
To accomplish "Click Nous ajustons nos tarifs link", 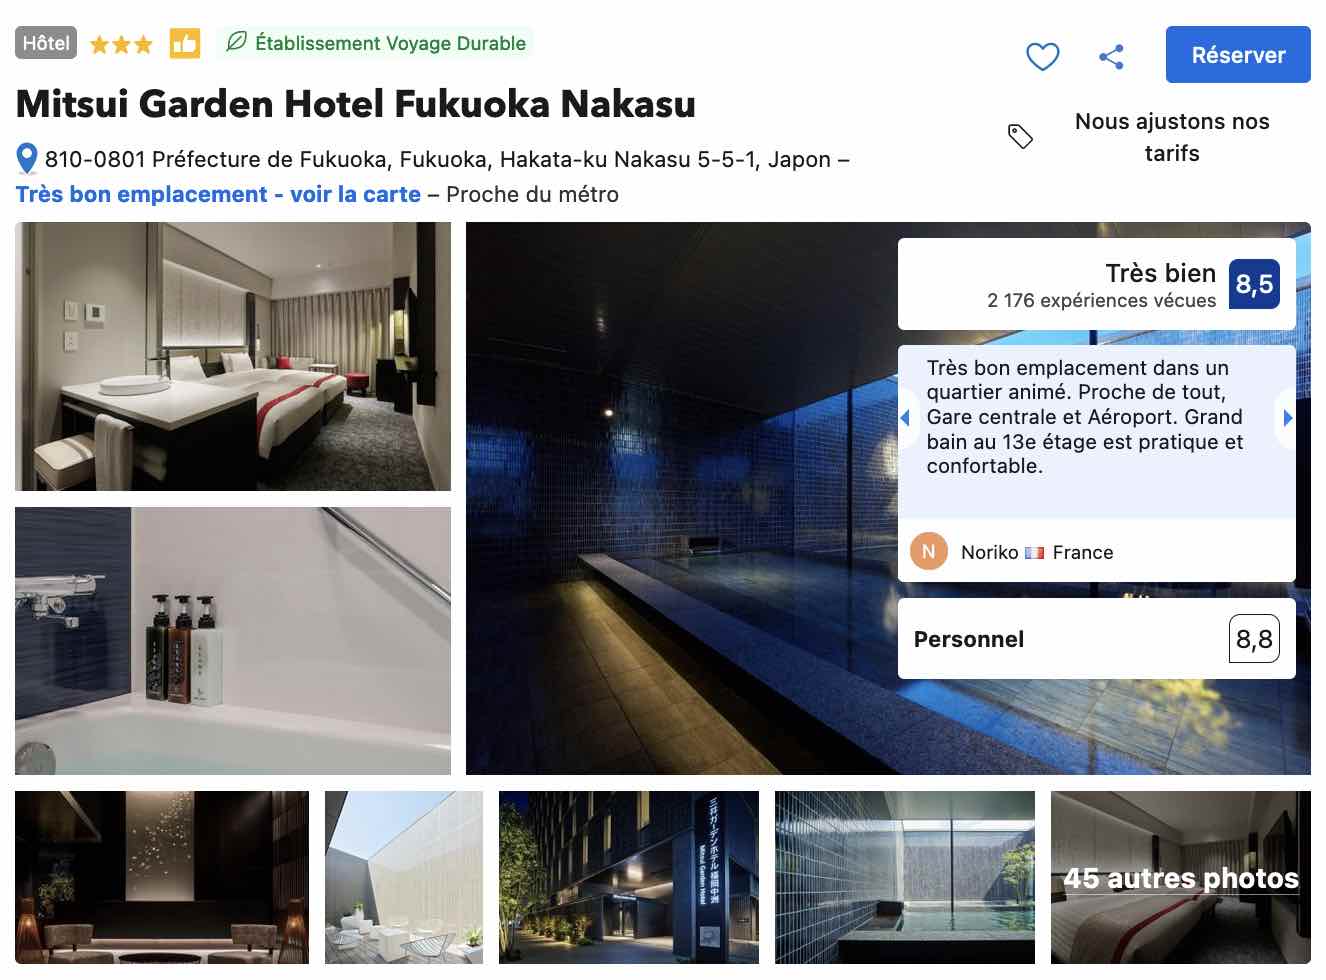I will tap(1172, 137).
